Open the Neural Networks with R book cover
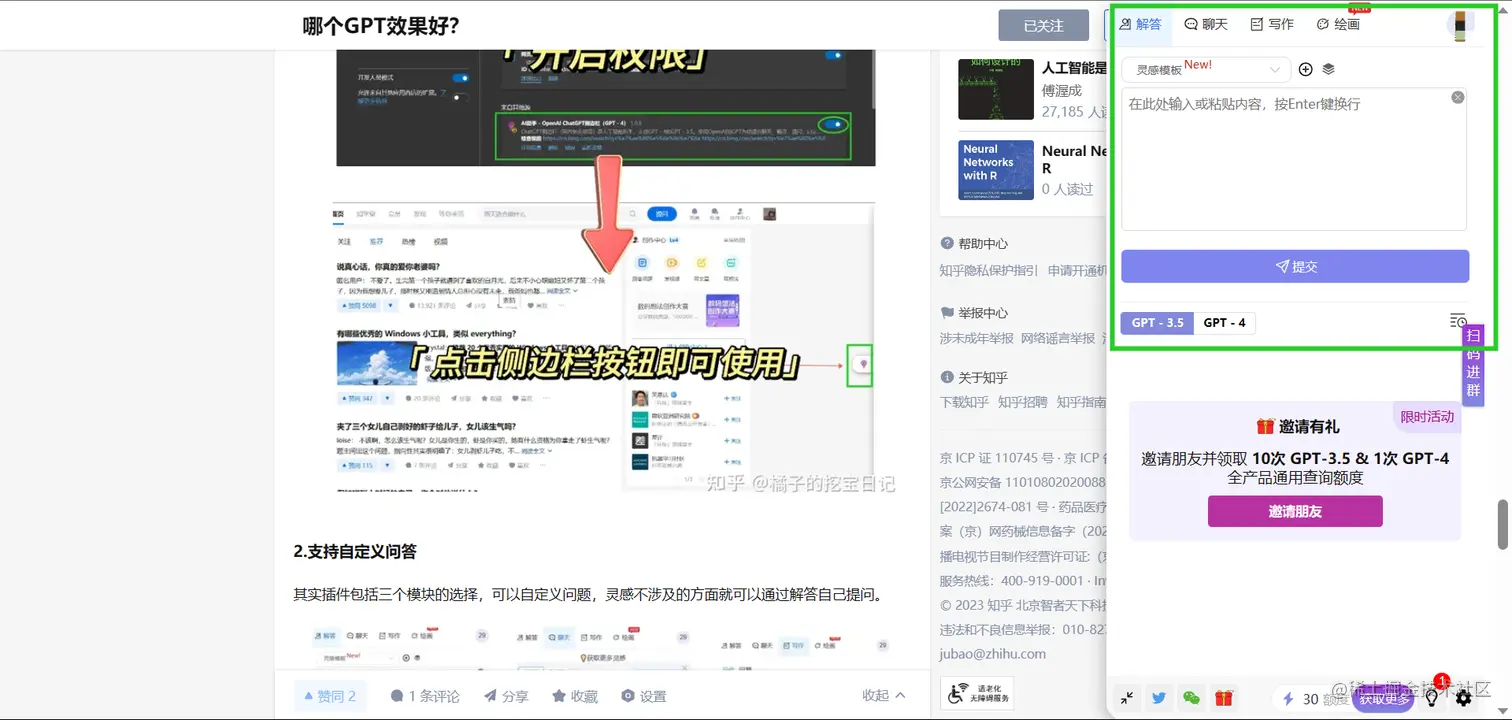The height and width of the screenshot is (720, 1512). (x=995, y=170)
